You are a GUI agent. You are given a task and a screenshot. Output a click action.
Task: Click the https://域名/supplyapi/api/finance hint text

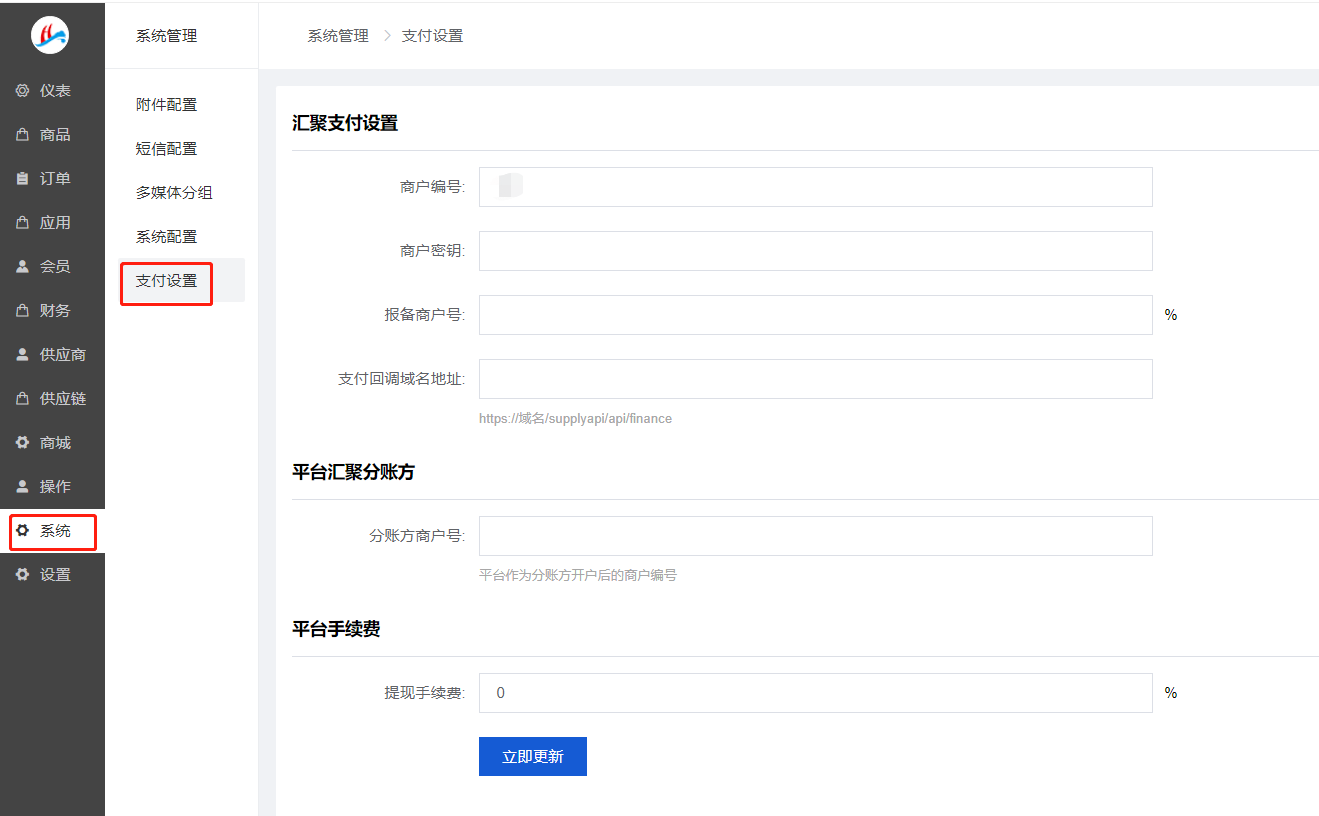[x=575, y=419]
